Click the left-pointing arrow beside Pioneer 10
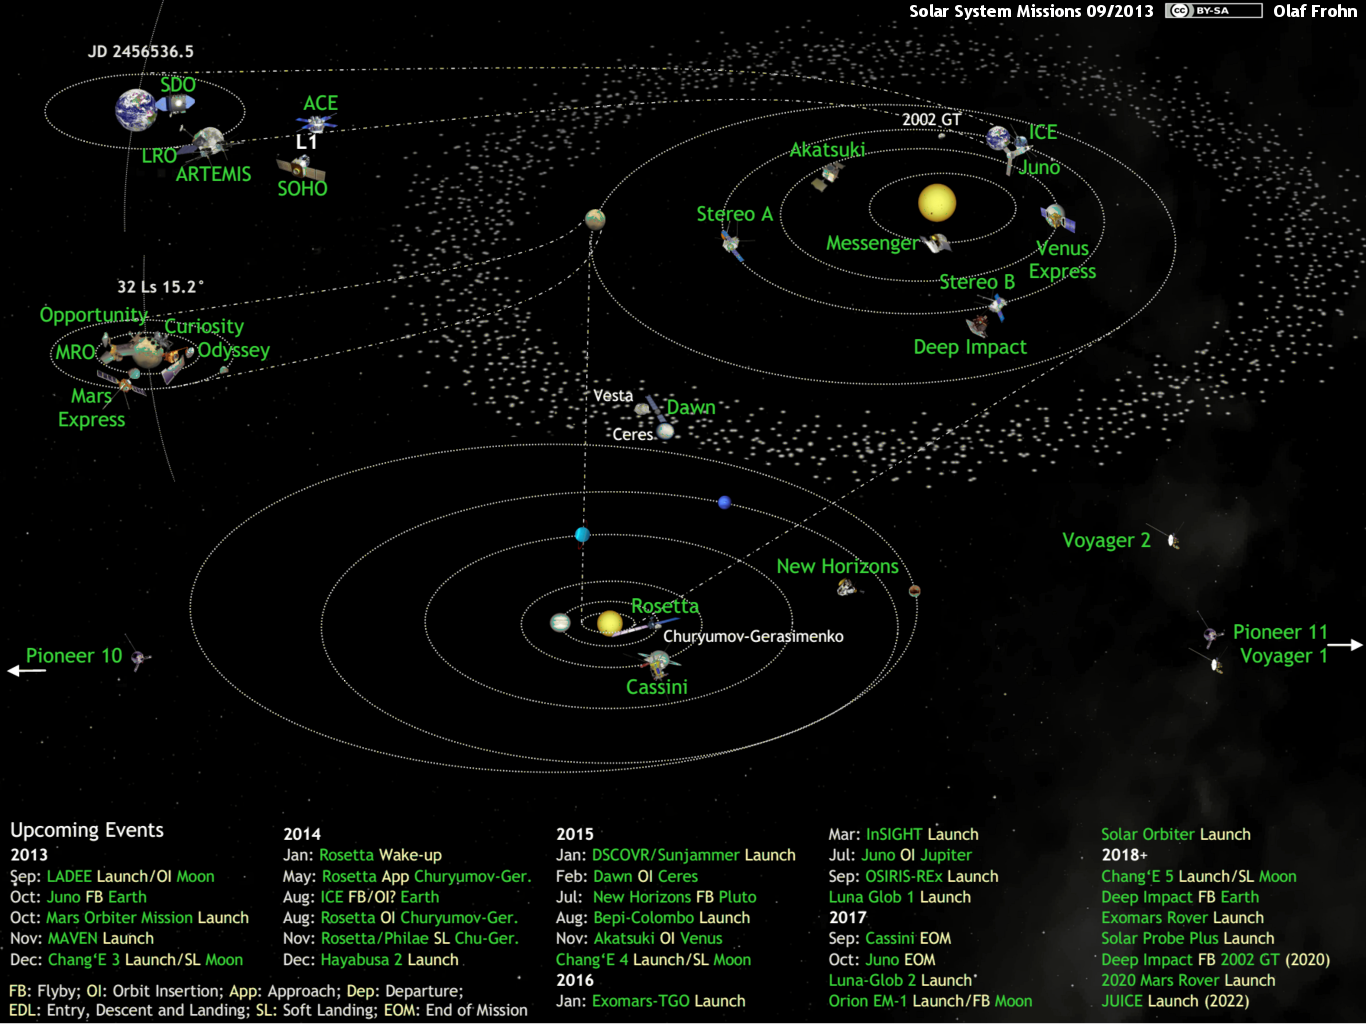The image size is (1366, 1024). pos(27,670)
